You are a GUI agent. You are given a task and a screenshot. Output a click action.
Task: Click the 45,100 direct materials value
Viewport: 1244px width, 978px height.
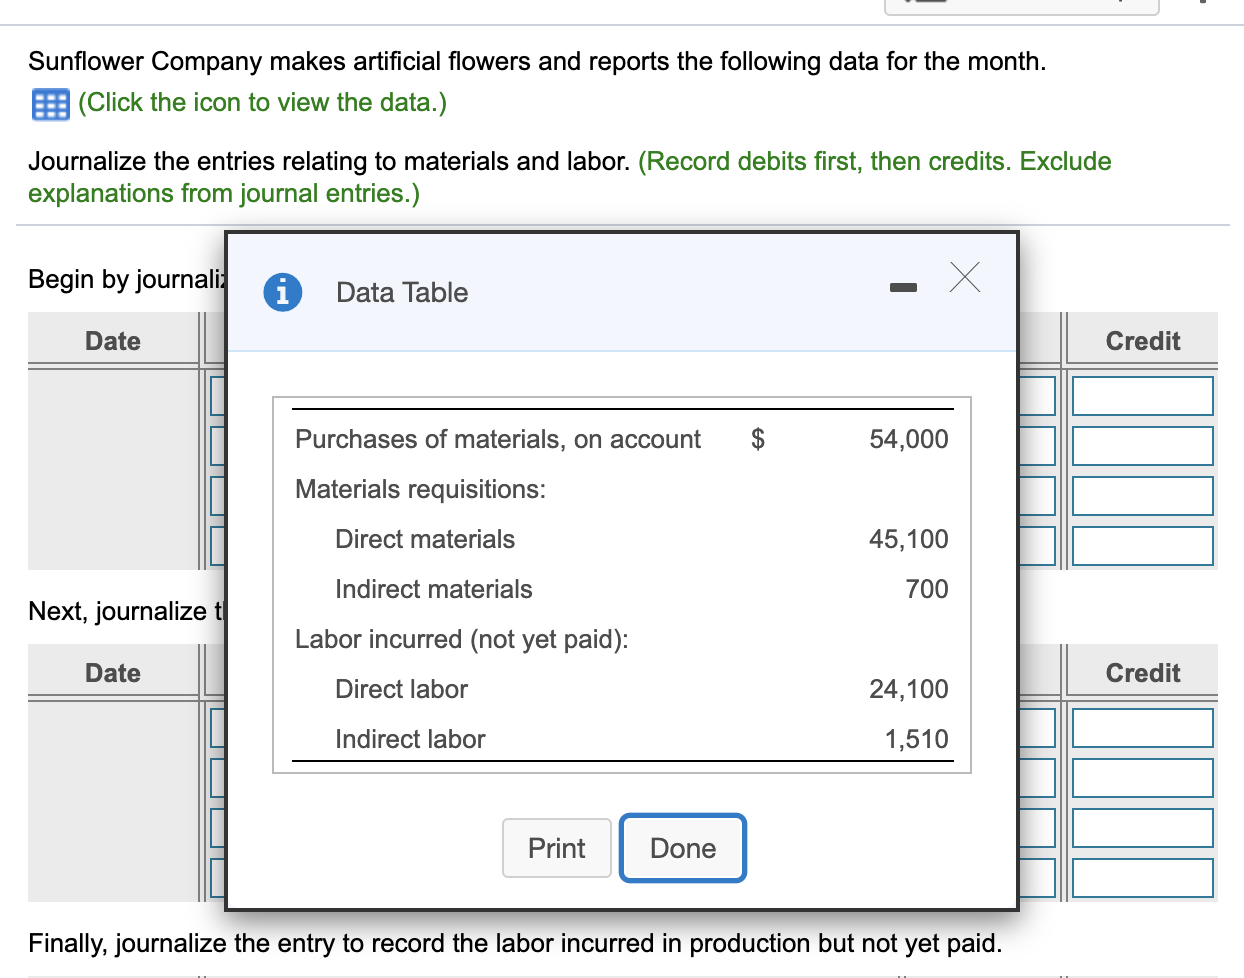point(909,539)
